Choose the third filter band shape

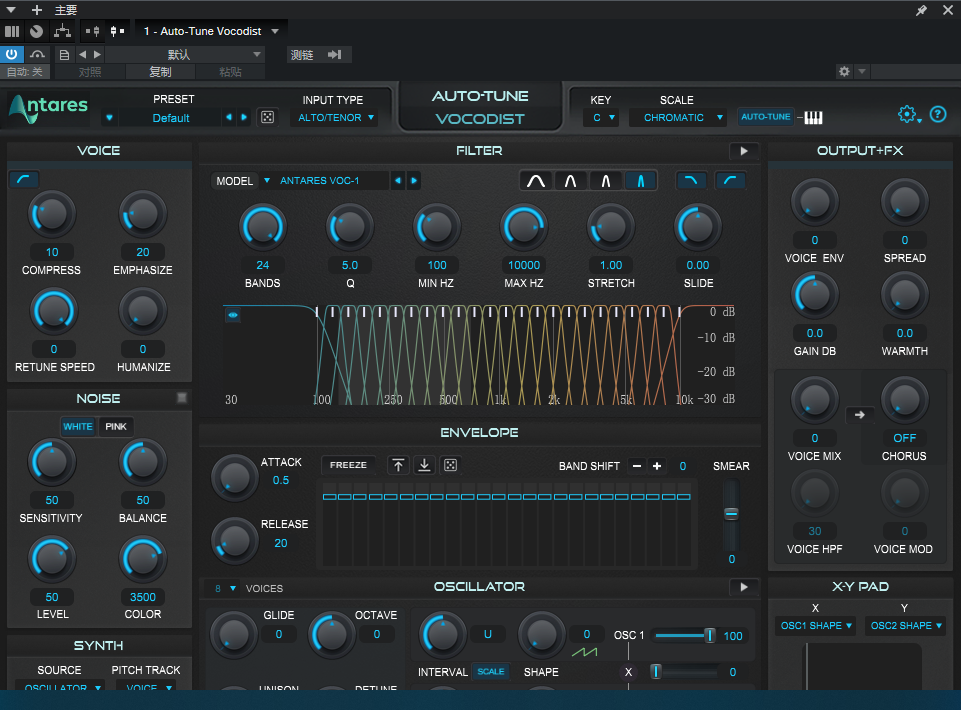click(606, 181)
